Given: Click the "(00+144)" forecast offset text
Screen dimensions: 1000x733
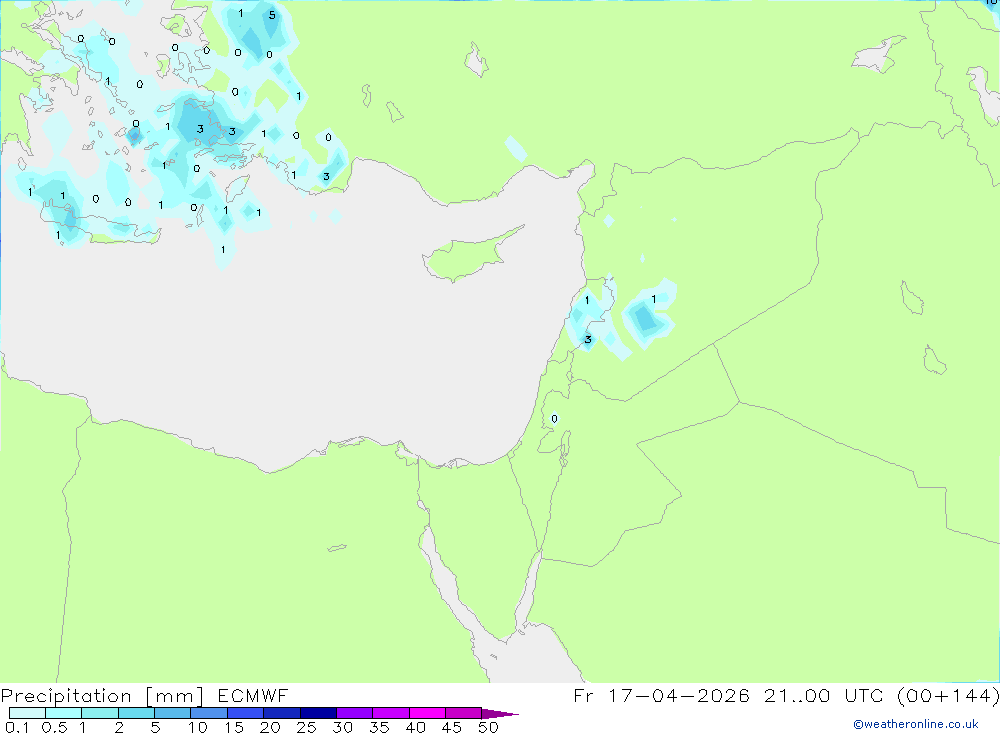Looking at the screenshot, I should tap(948, 695).
